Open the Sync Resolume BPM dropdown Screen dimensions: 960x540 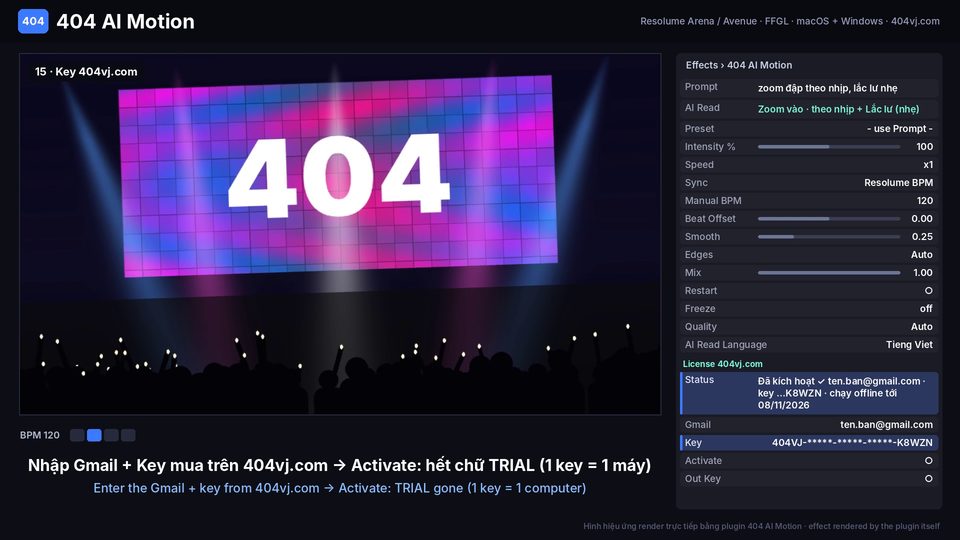pos(898,182)
